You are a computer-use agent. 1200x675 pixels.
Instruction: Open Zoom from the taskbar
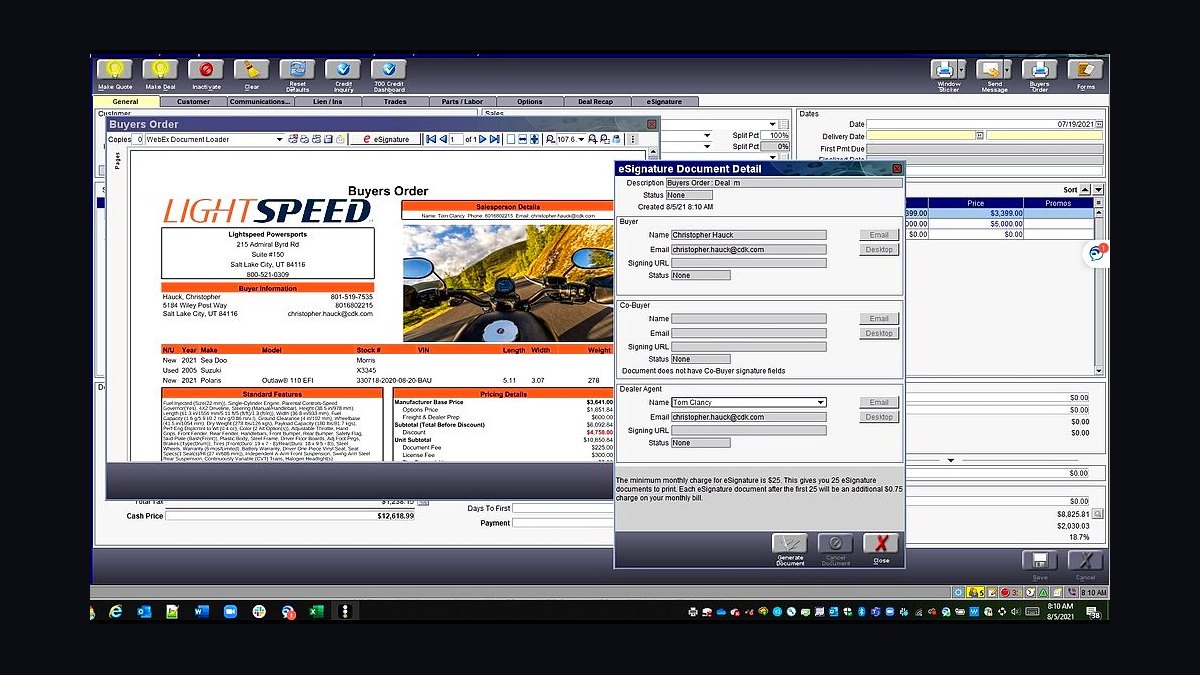pyautogui.click(x=231, y=610)
